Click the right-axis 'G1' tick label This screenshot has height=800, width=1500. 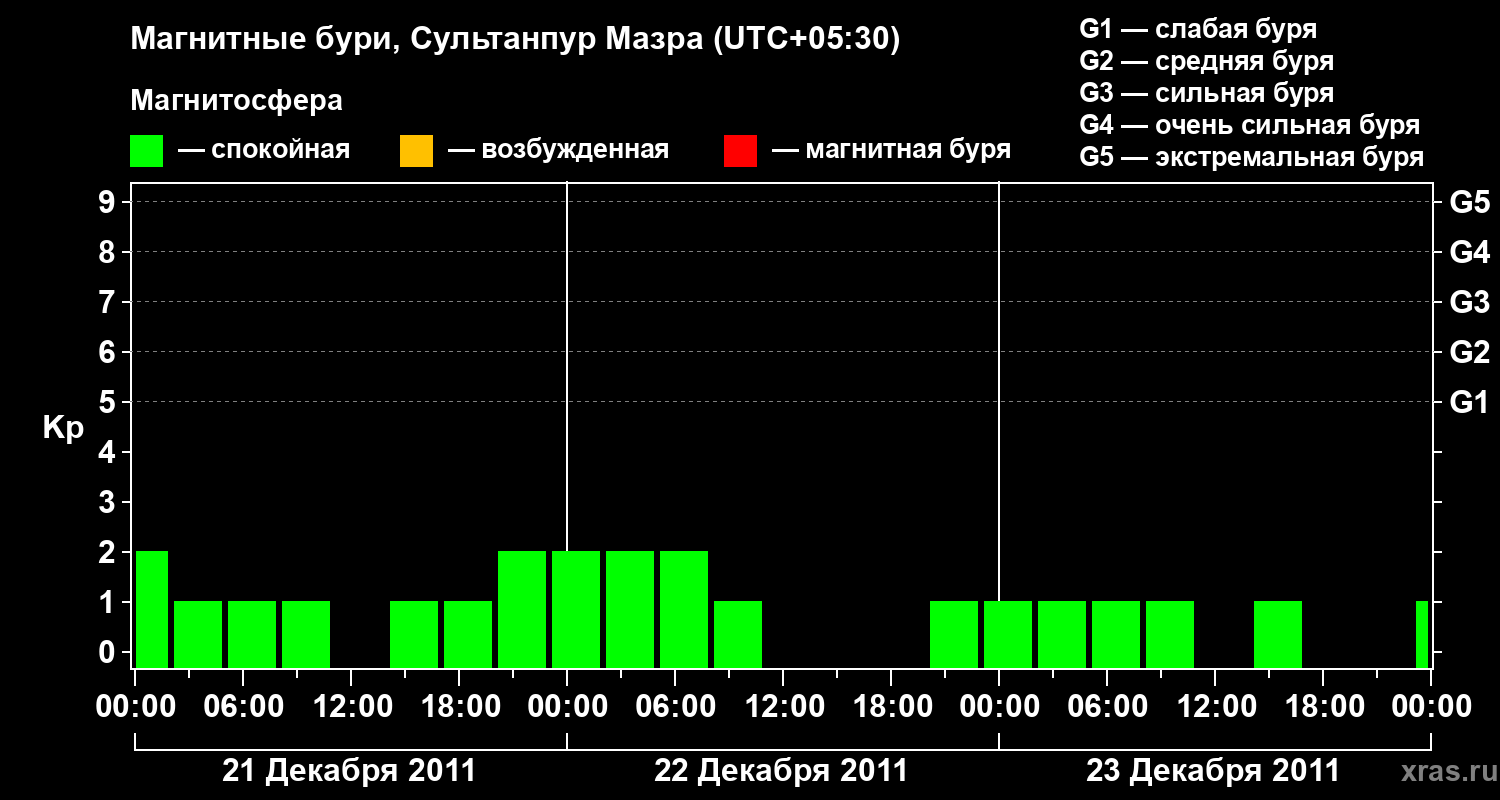pos(1470,402)
